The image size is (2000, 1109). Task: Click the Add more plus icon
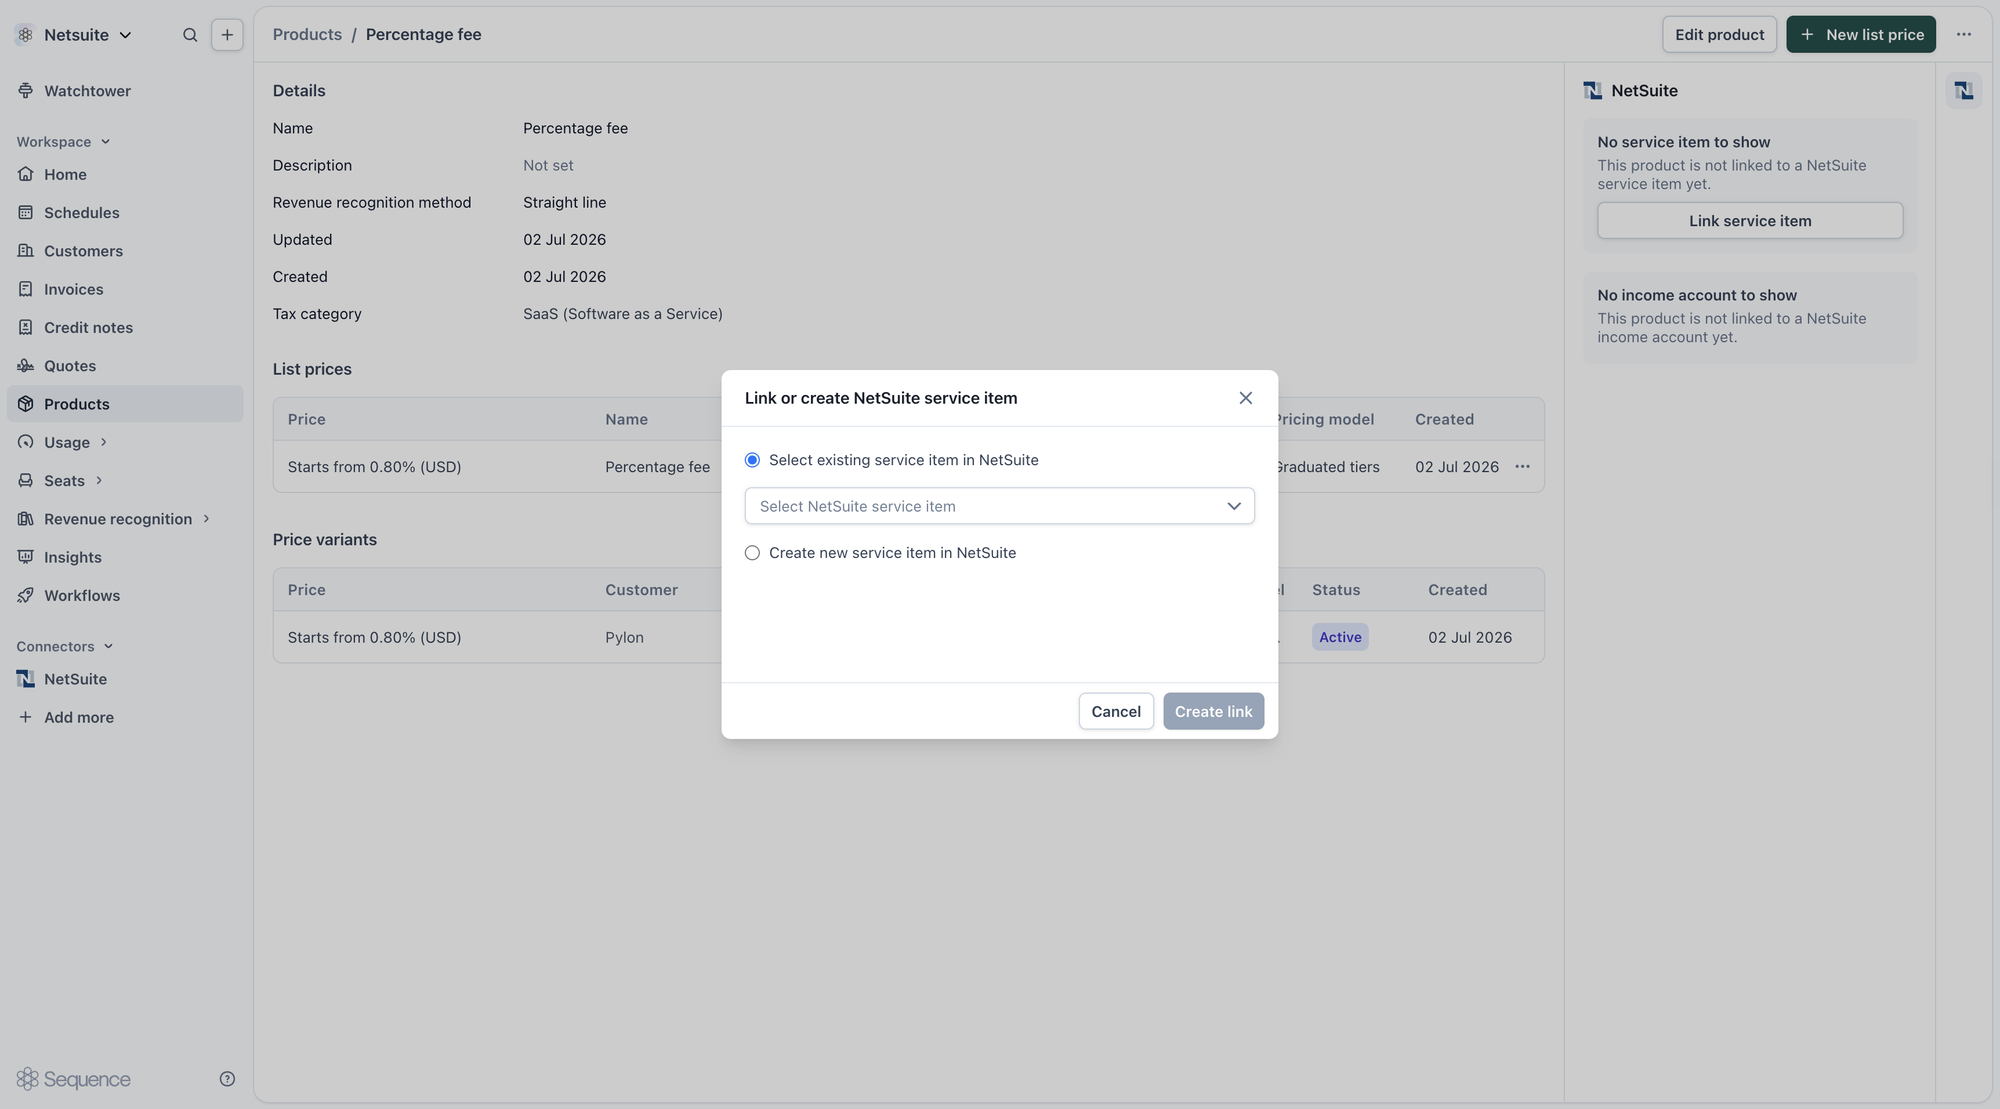(x=26, y=717)
